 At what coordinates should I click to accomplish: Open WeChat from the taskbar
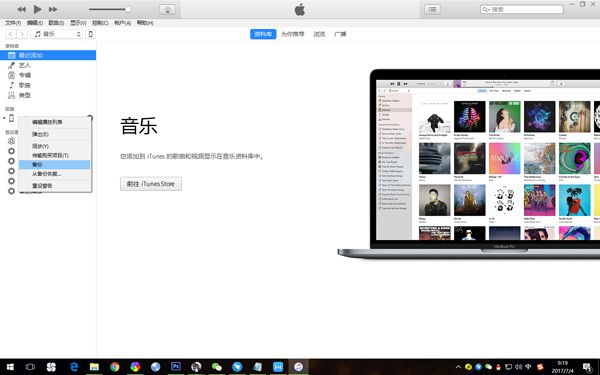(x=217, y=367)
